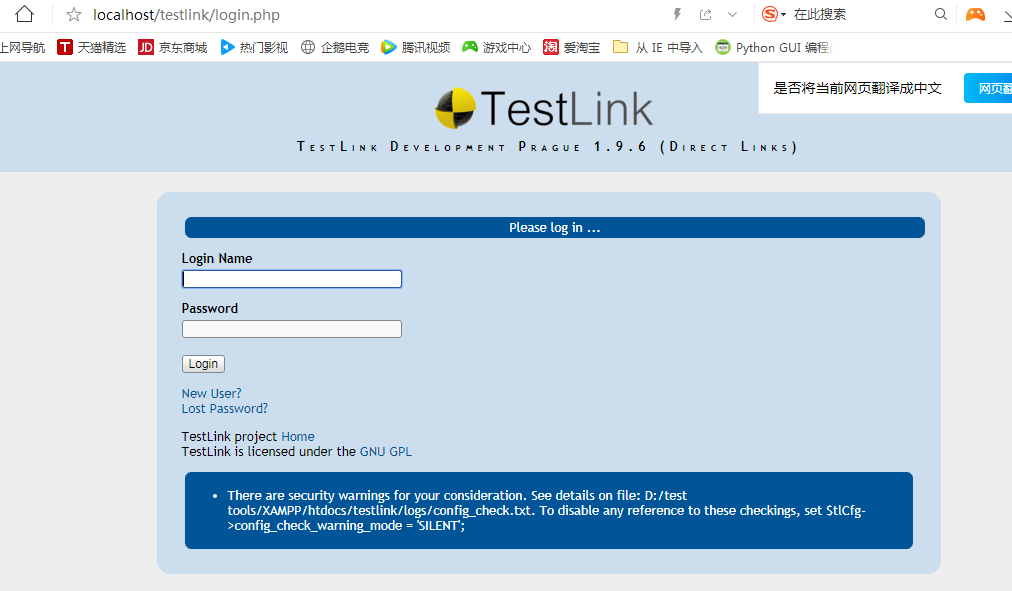The height and width of the screenshot is (591, 1012).
Task: Open 企鹅电竞 from the bookmarks bar
Action: (x=334, y=46)
